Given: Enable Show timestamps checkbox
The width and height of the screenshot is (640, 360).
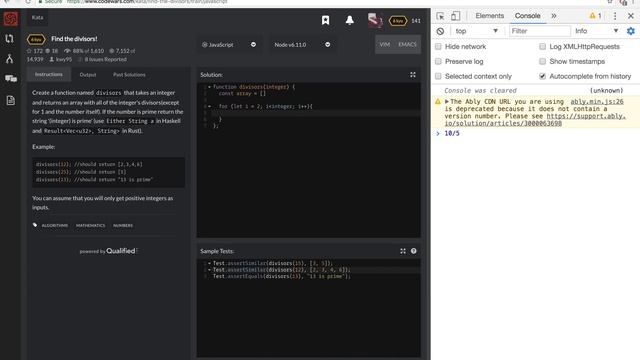Looking at the screenshot, I should [542, 61].
